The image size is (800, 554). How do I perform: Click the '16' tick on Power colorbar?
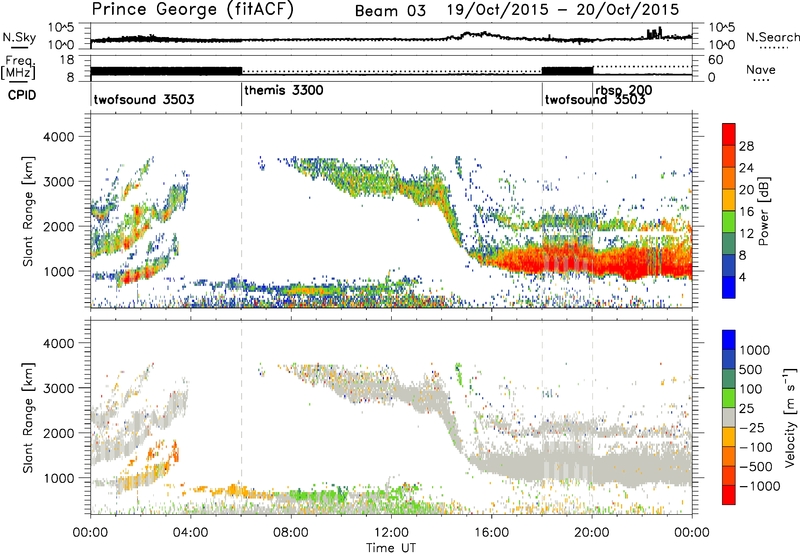(x=746, y=212)
